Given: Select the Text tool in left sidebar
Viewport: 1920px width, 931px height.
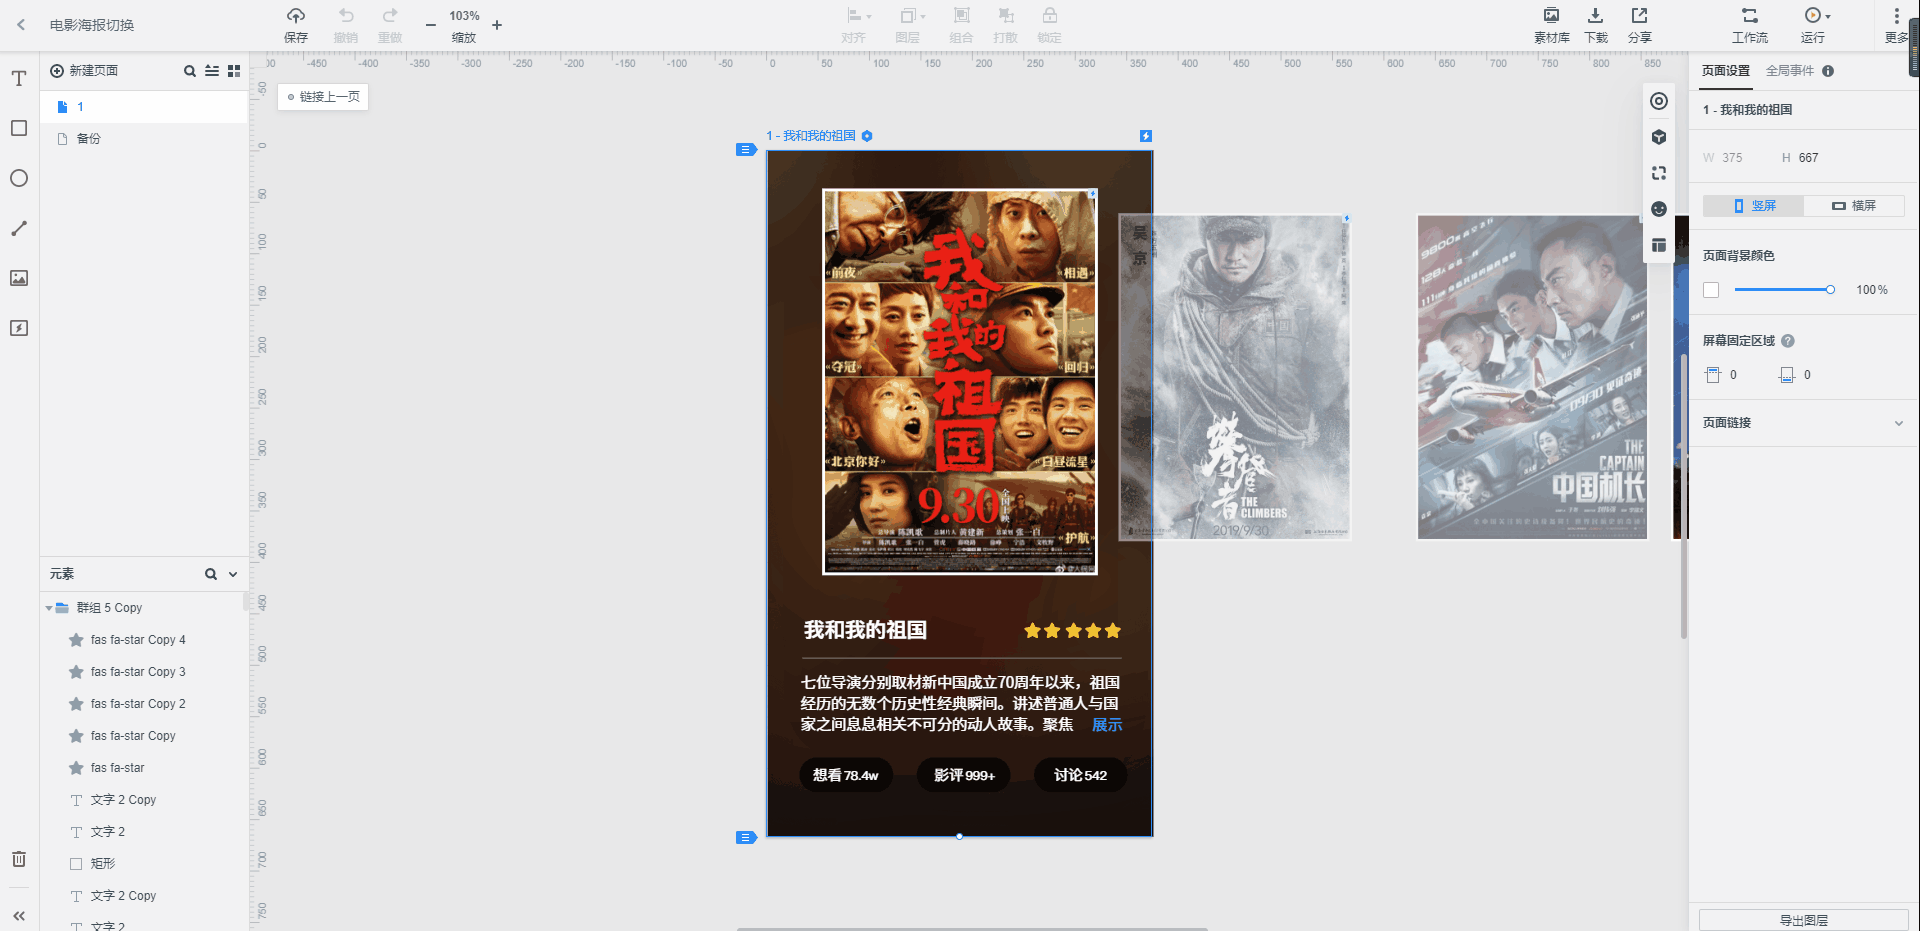Looking at the screenshot, I should tap(19, 78).
